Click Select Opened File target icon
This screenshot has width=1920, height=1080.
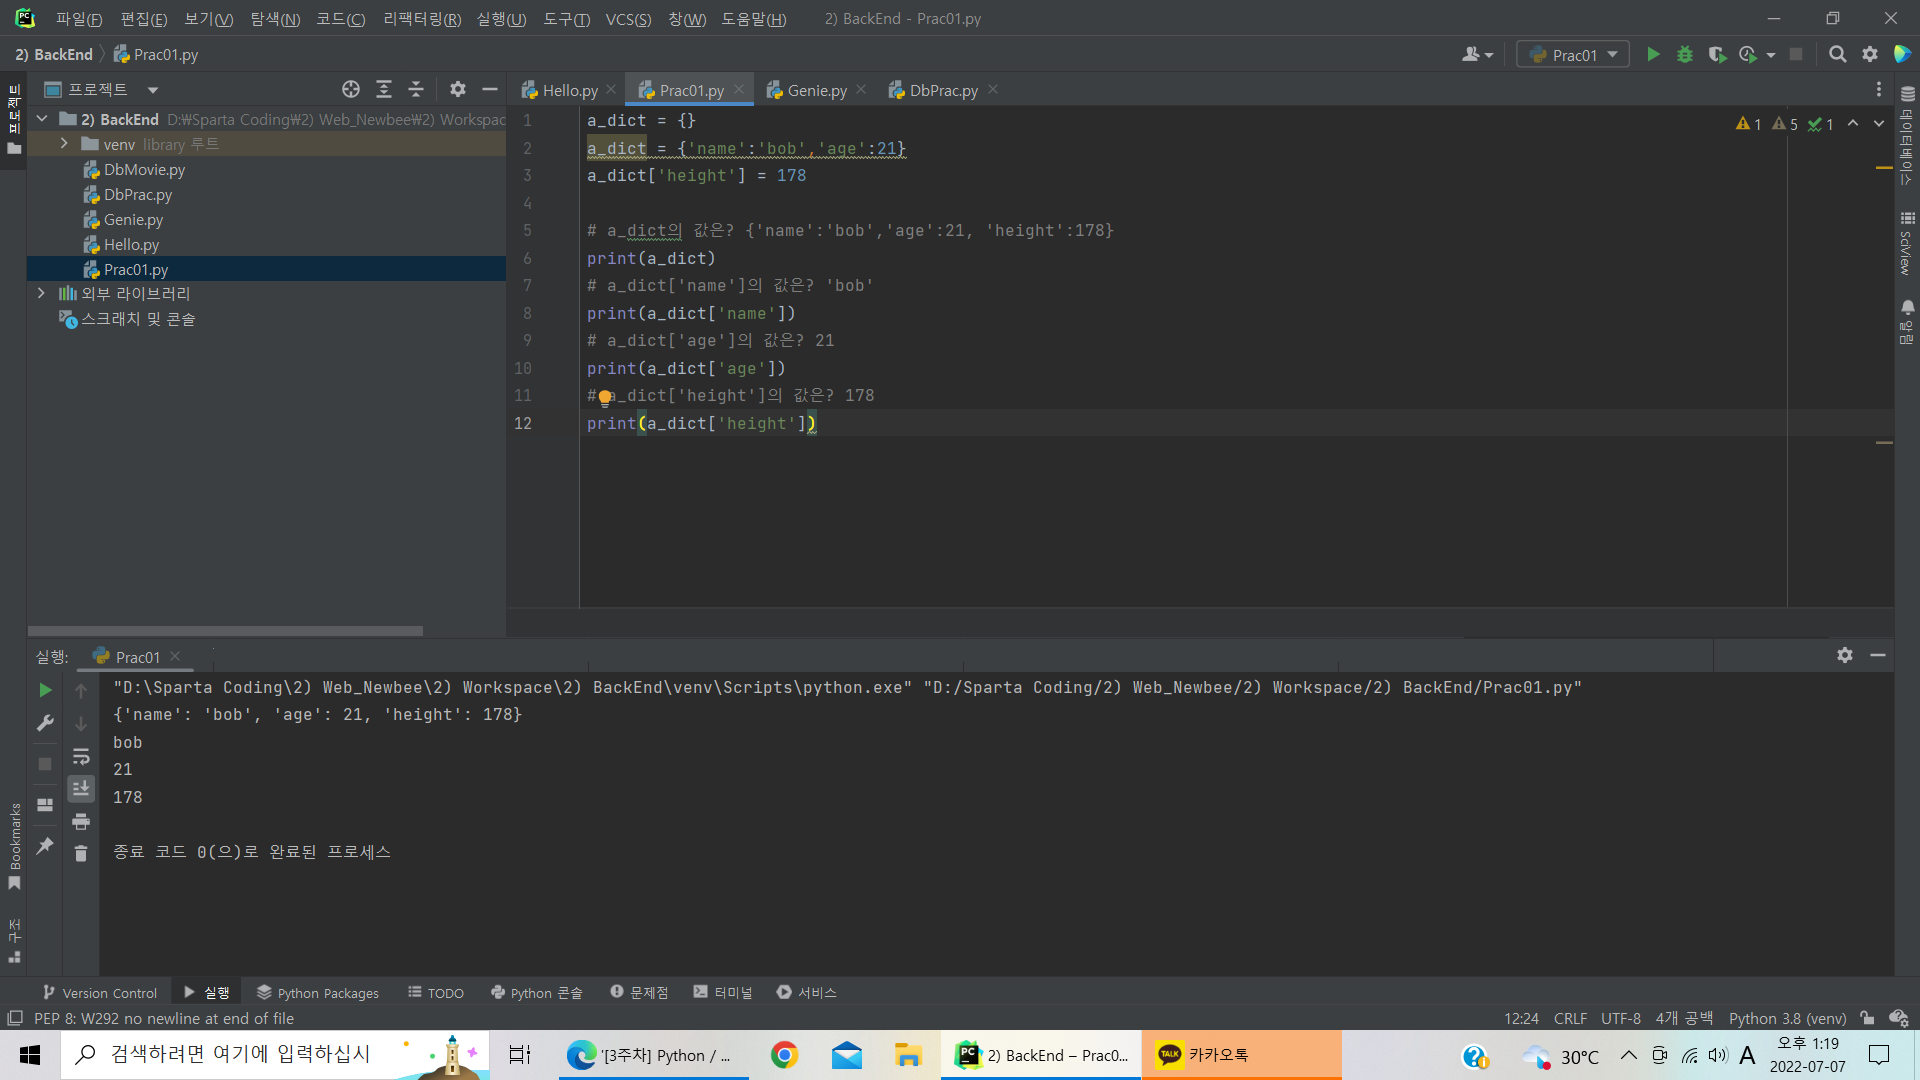351,90
